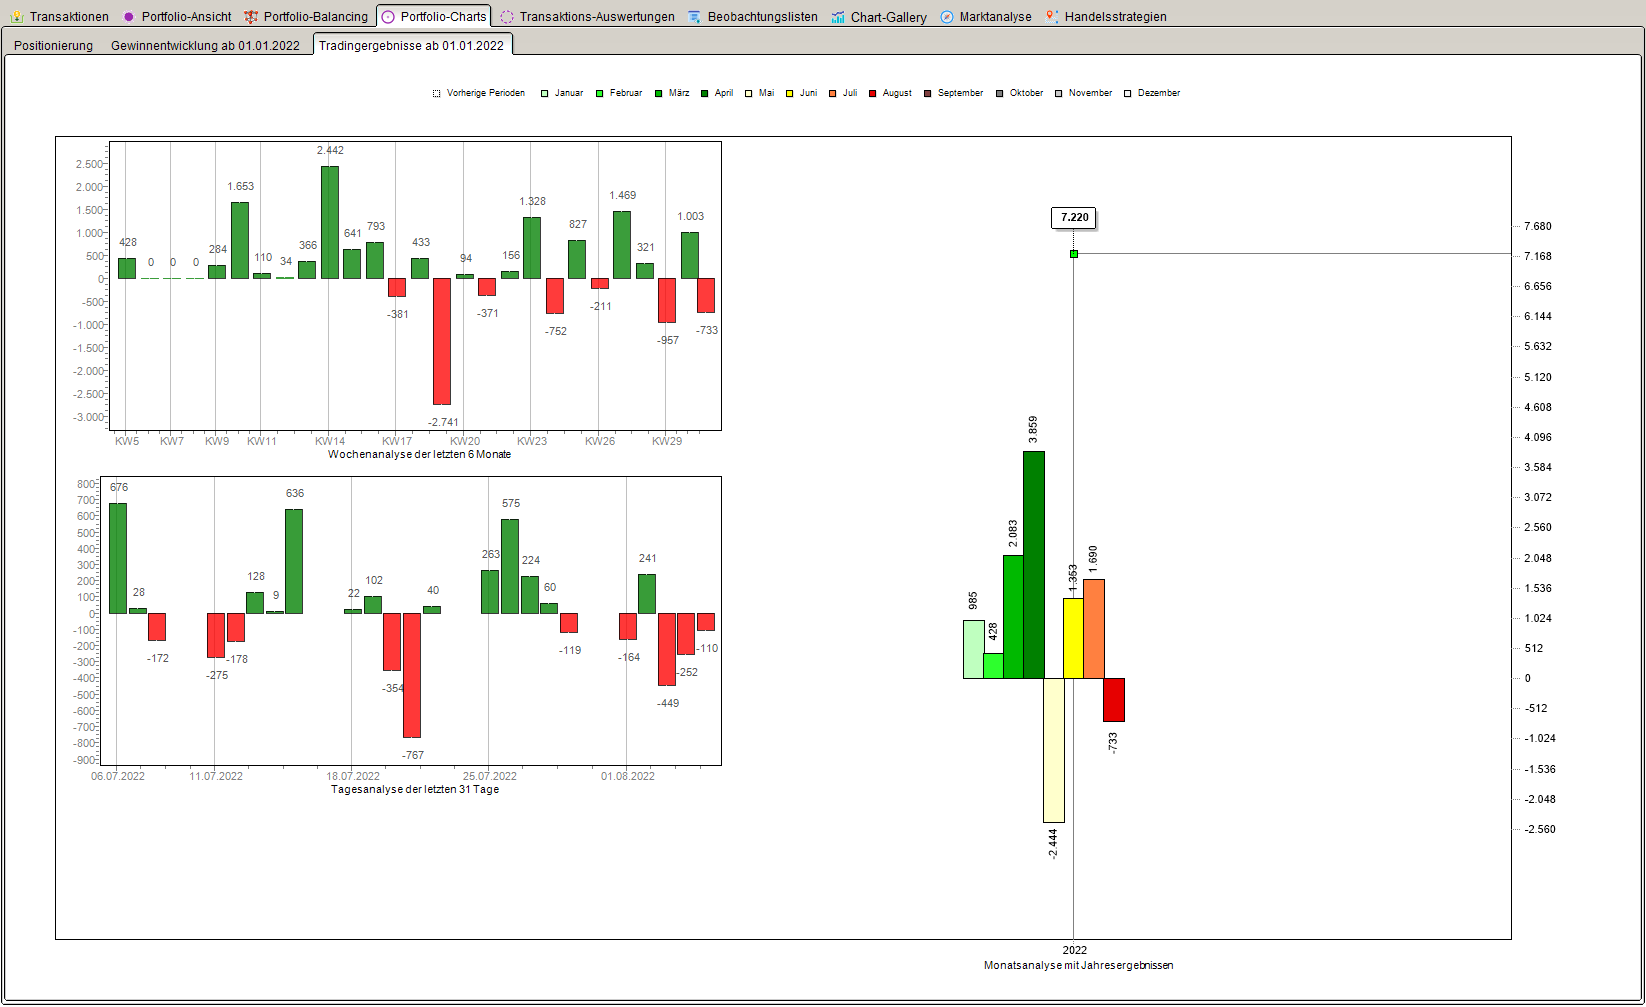Image resolution: width=1646 pixels, height=1007 pixels.
Task: Select Gewinnentwicklung ab 01.01.2022 sub-tab
Action: coord(205,46)
